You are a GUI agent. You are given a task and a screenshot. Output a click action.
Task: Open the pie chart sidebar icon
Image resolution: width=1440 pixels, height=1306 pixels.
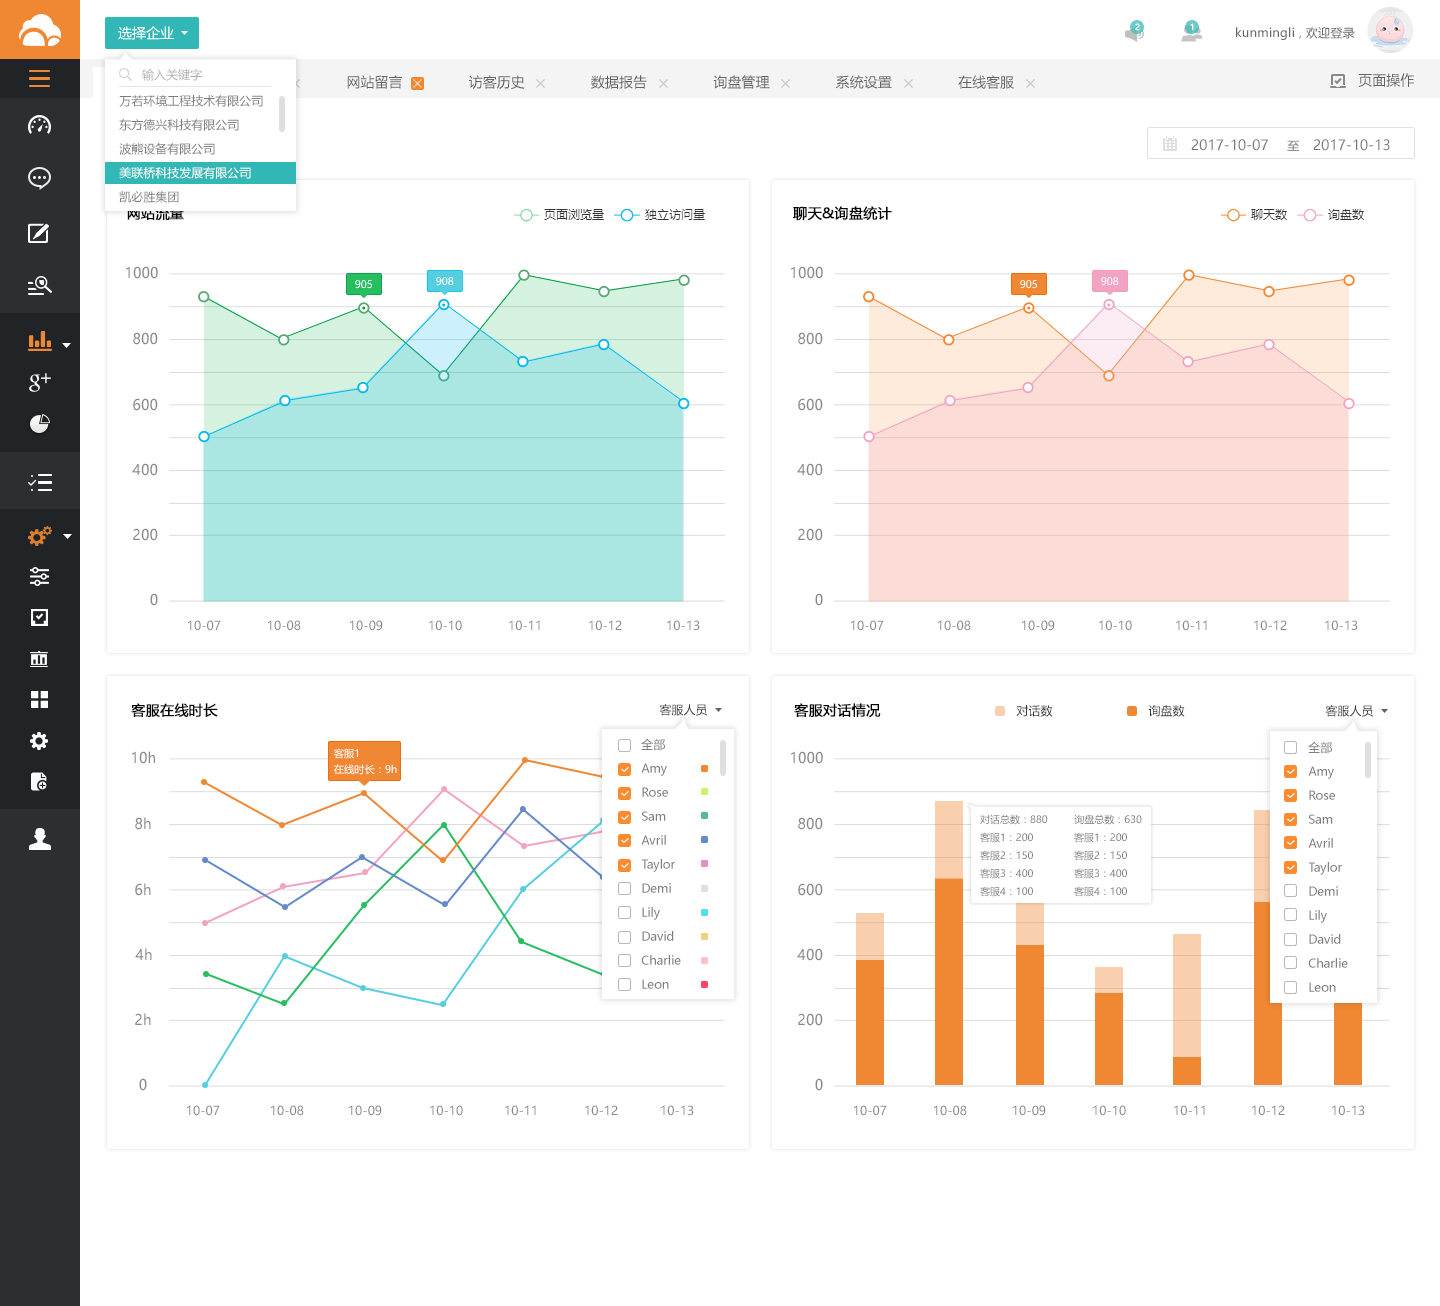(40, 423)
